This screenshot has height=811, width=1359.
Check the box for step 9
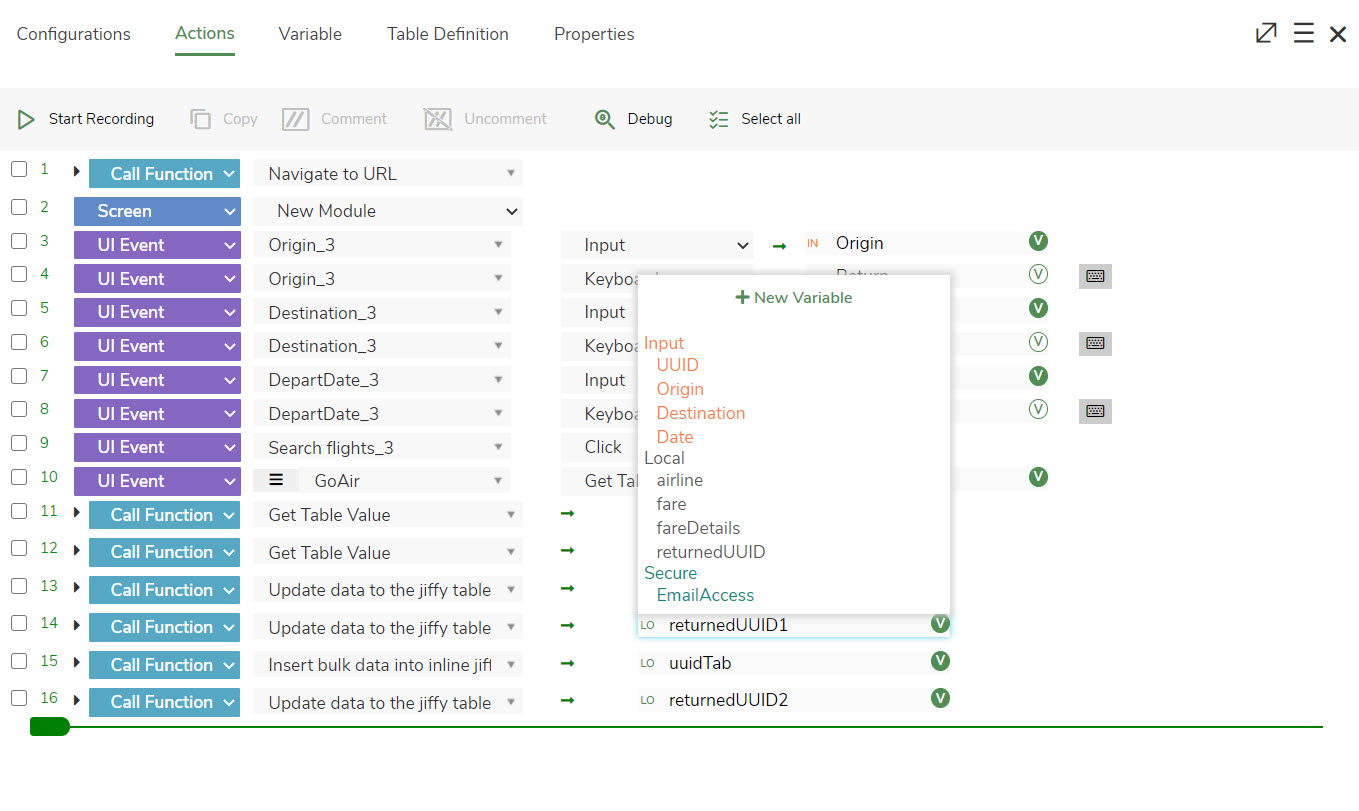coord(19,443)
